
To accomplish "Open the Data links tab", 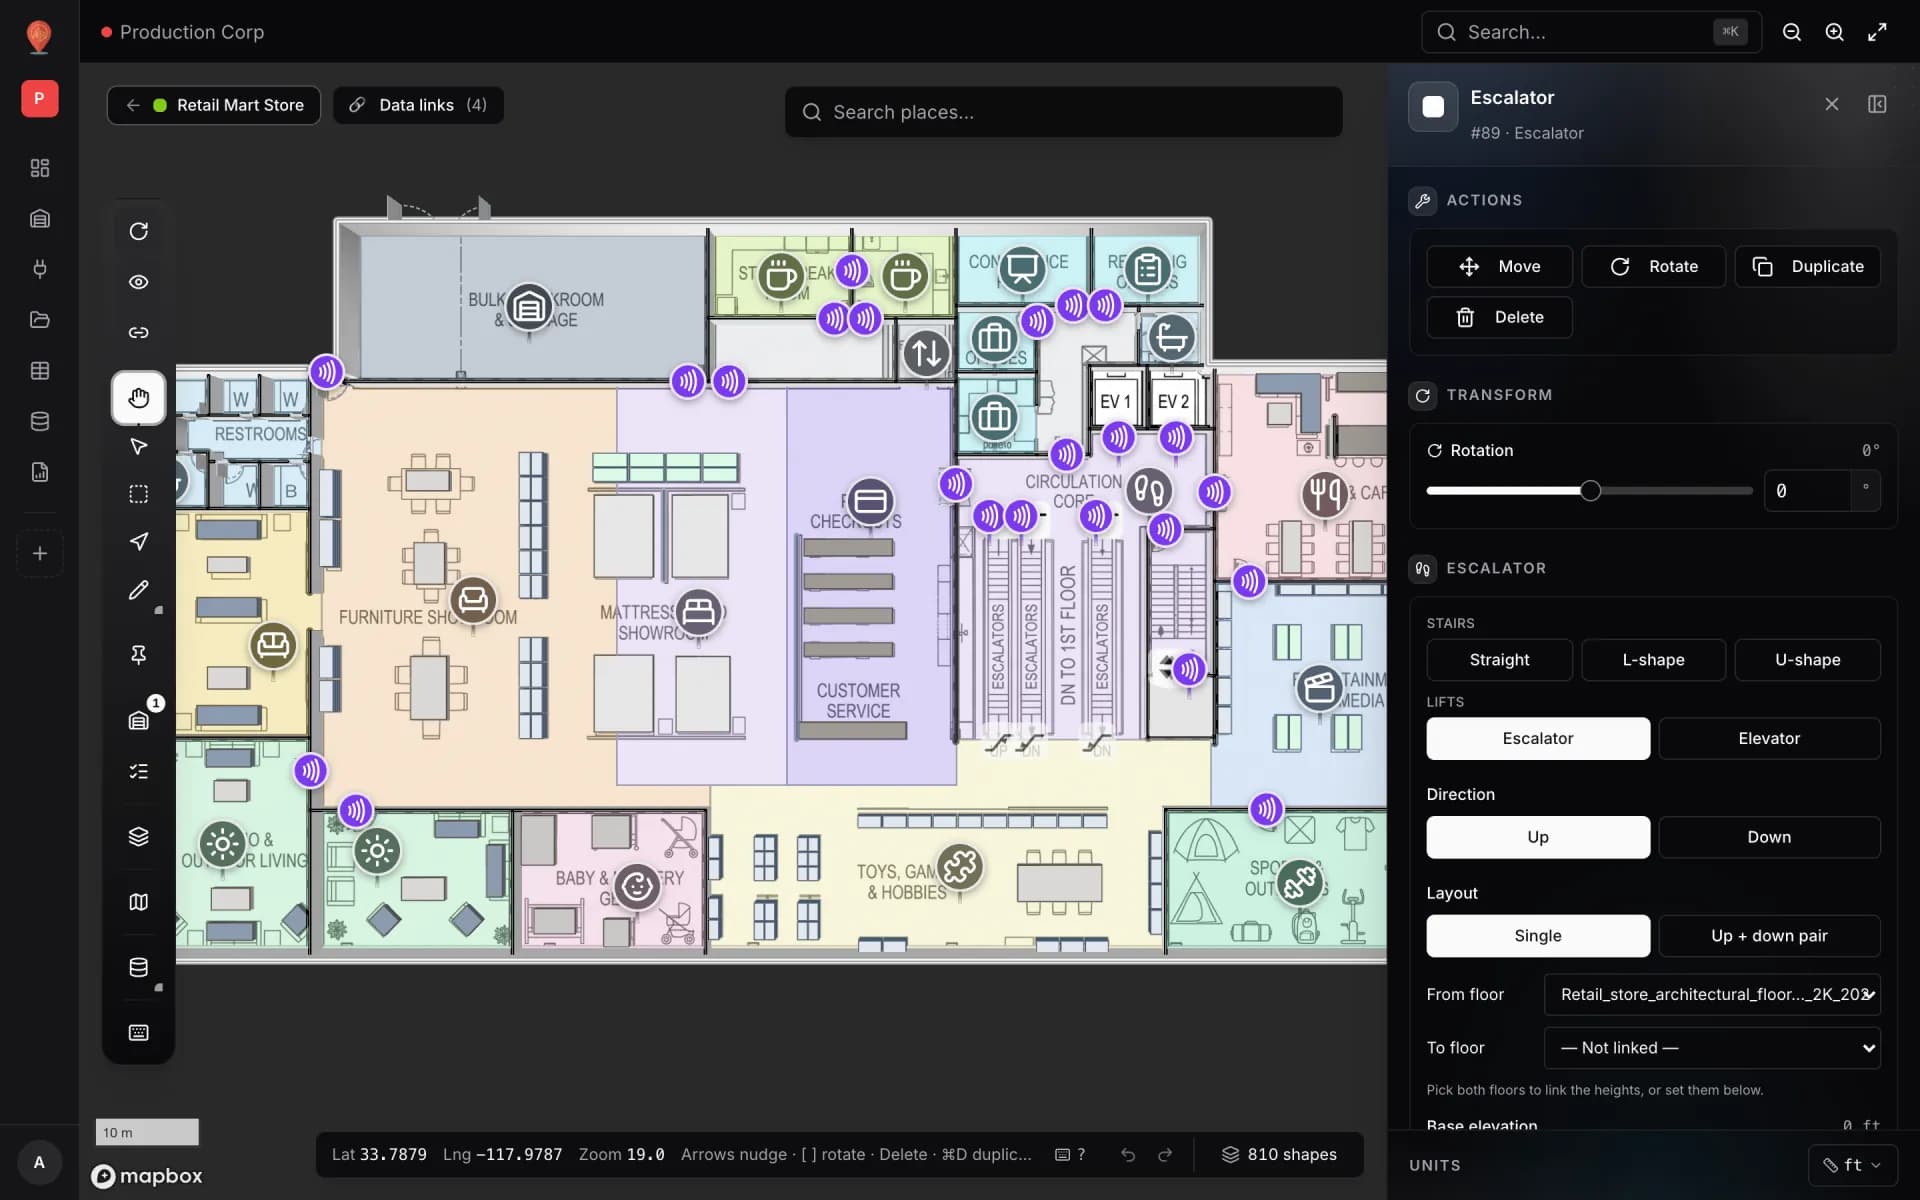I will [x=418, y=105].
